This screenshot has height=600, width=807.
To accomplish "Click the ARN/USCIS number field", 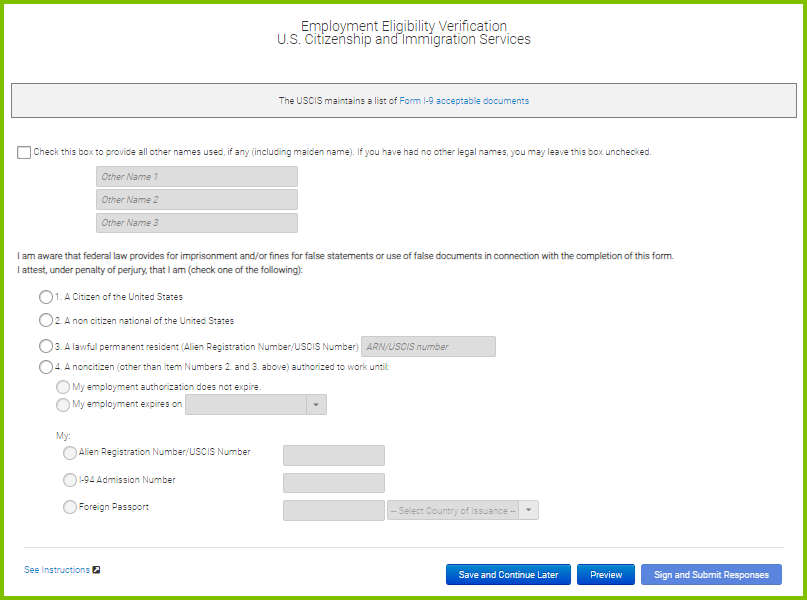I will [x=428, y=347].
